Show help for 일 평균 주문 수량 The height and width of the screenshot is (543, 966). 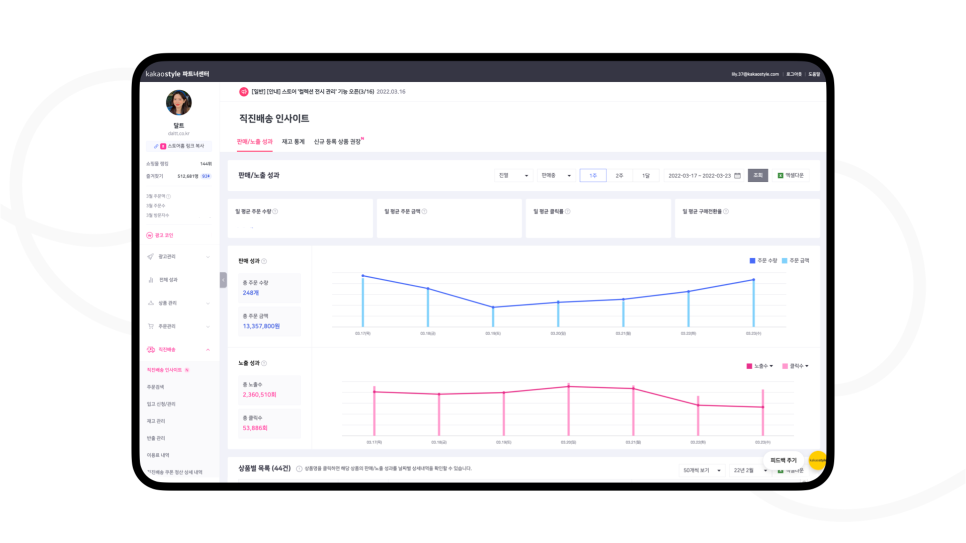[275, 211]
